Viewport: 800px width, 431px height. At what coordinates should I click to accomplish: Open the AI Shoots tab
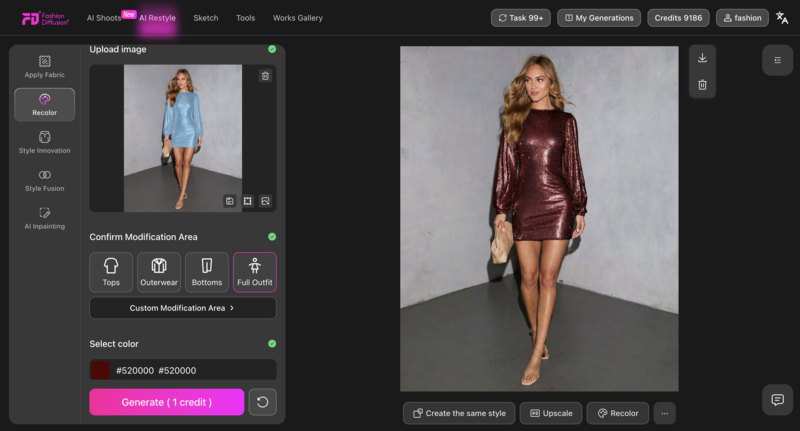click(104, 18)
